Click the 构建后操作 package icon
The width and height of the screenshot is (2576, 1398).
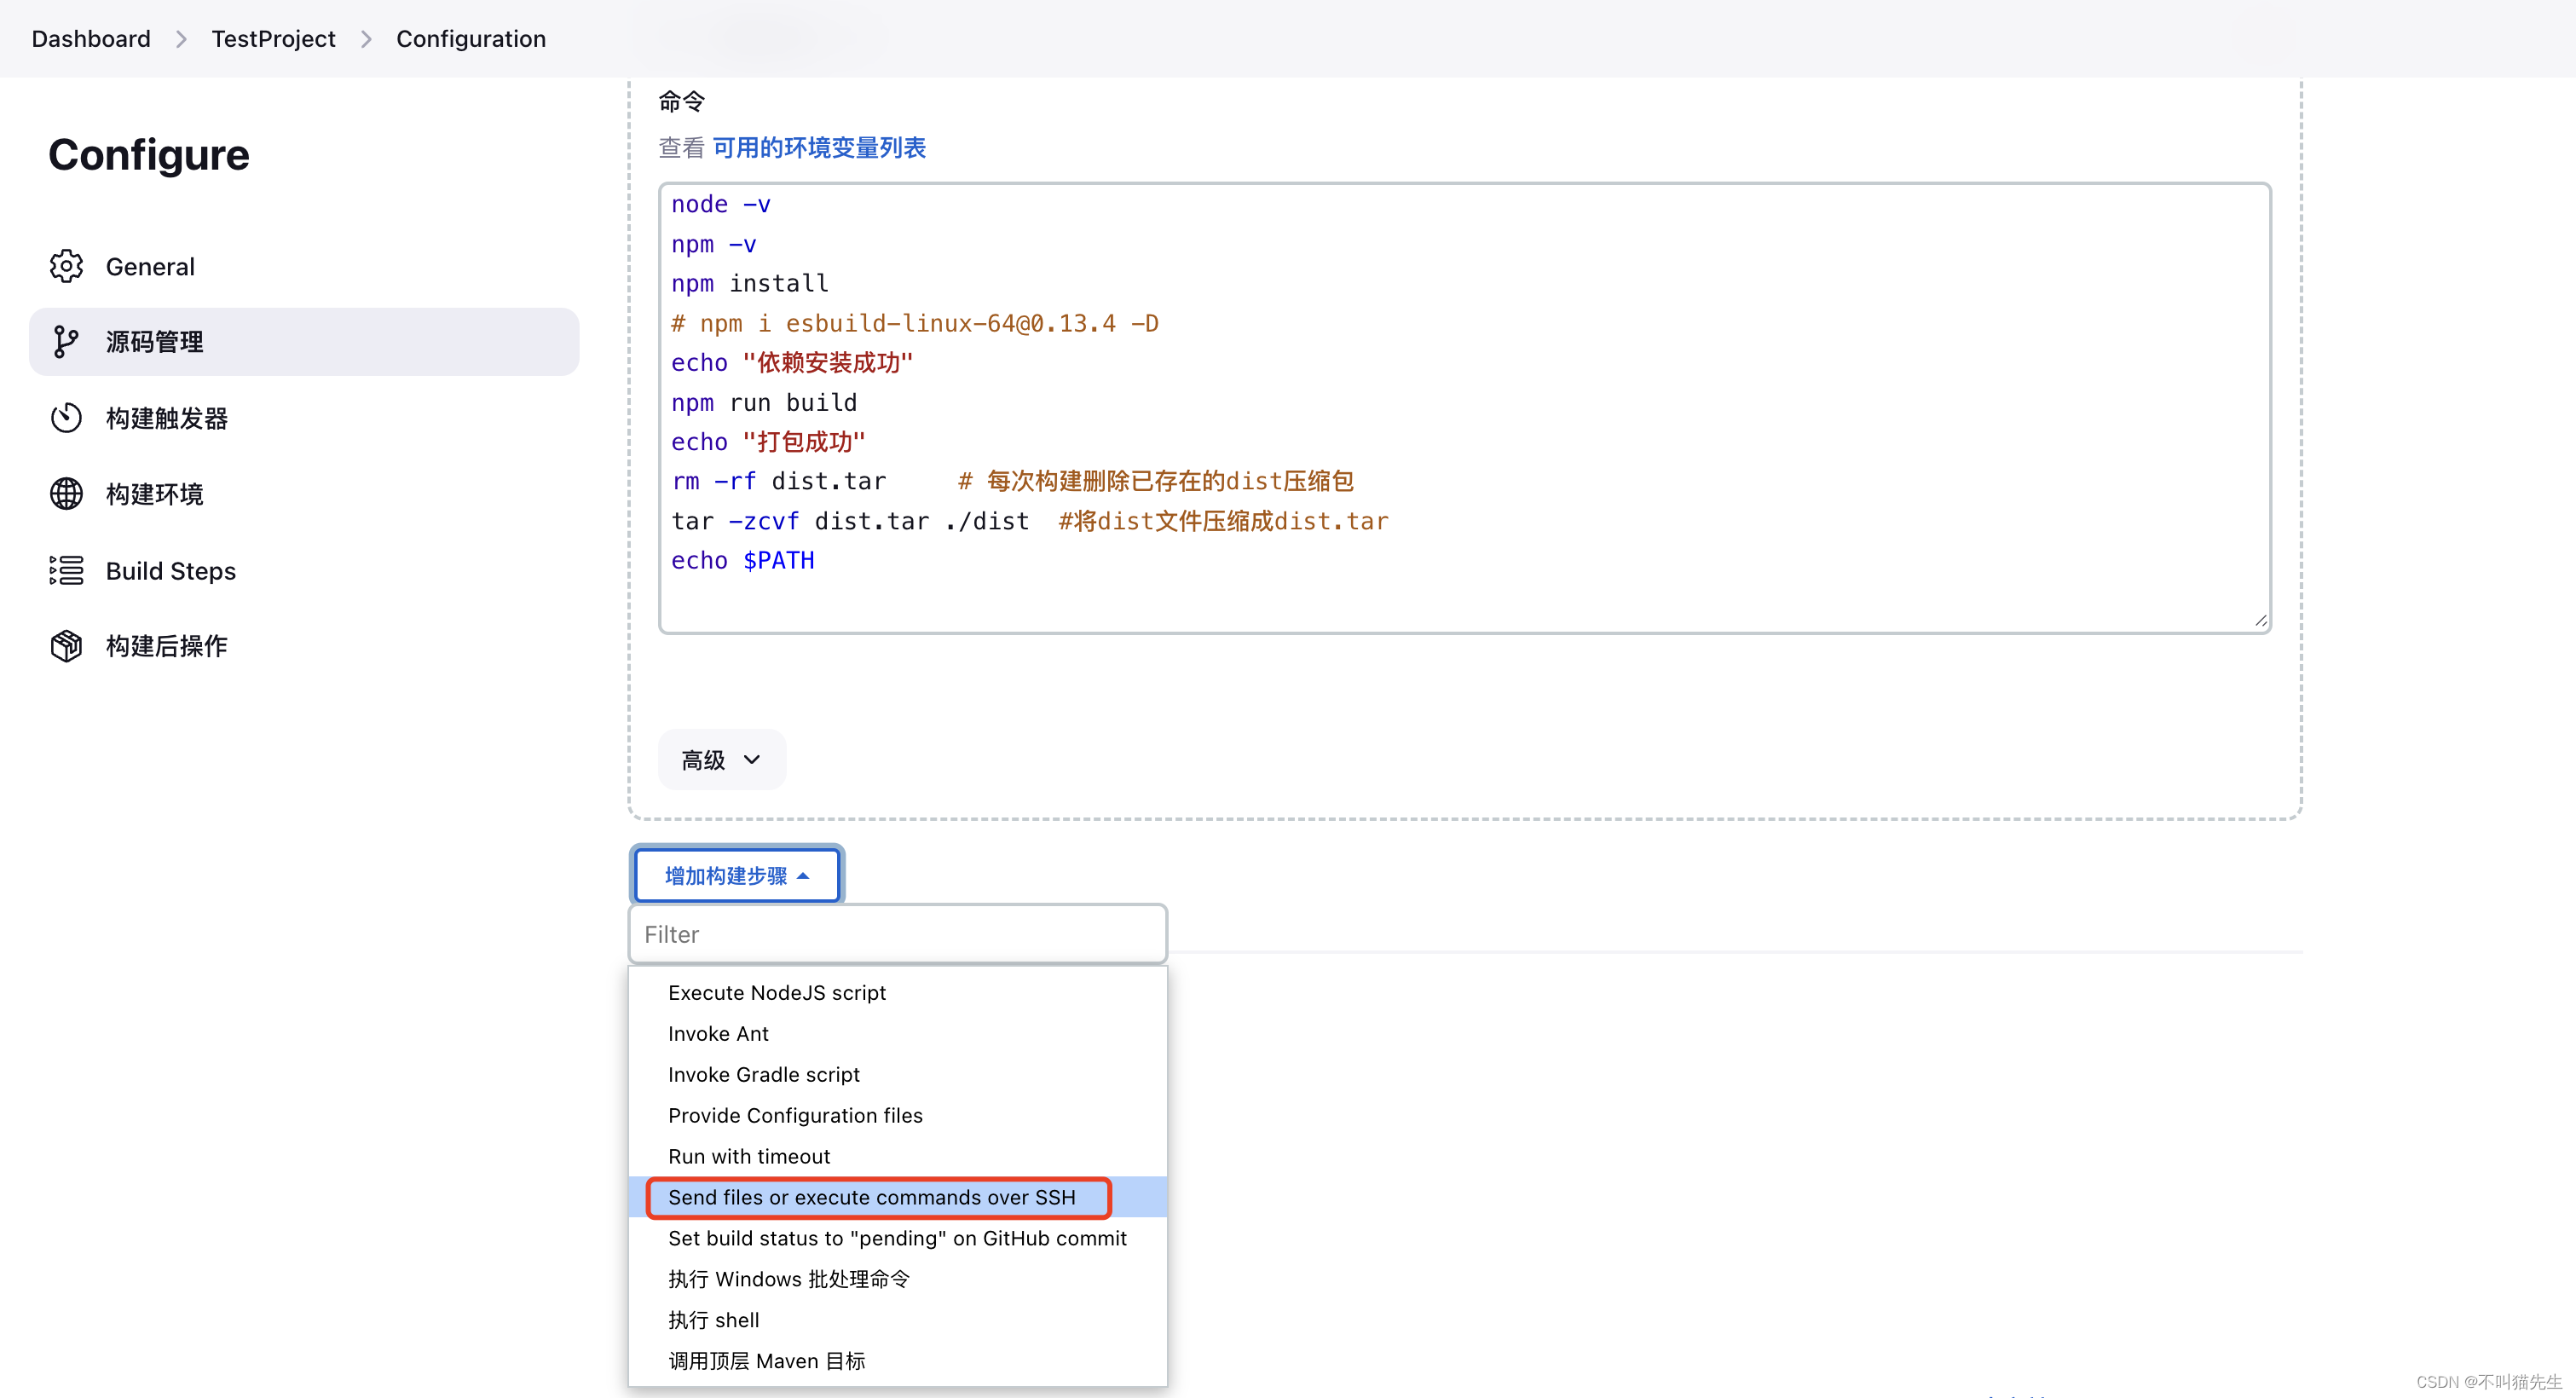tap(66, 646)
